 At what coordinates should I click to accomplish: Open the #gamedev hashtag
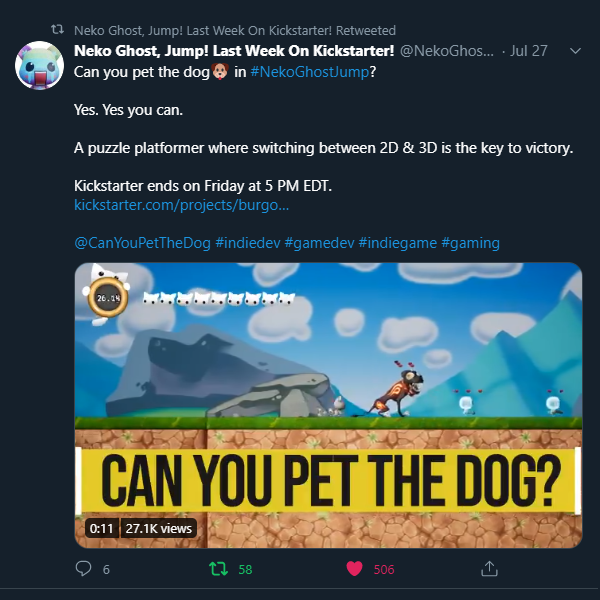[319, 243]
